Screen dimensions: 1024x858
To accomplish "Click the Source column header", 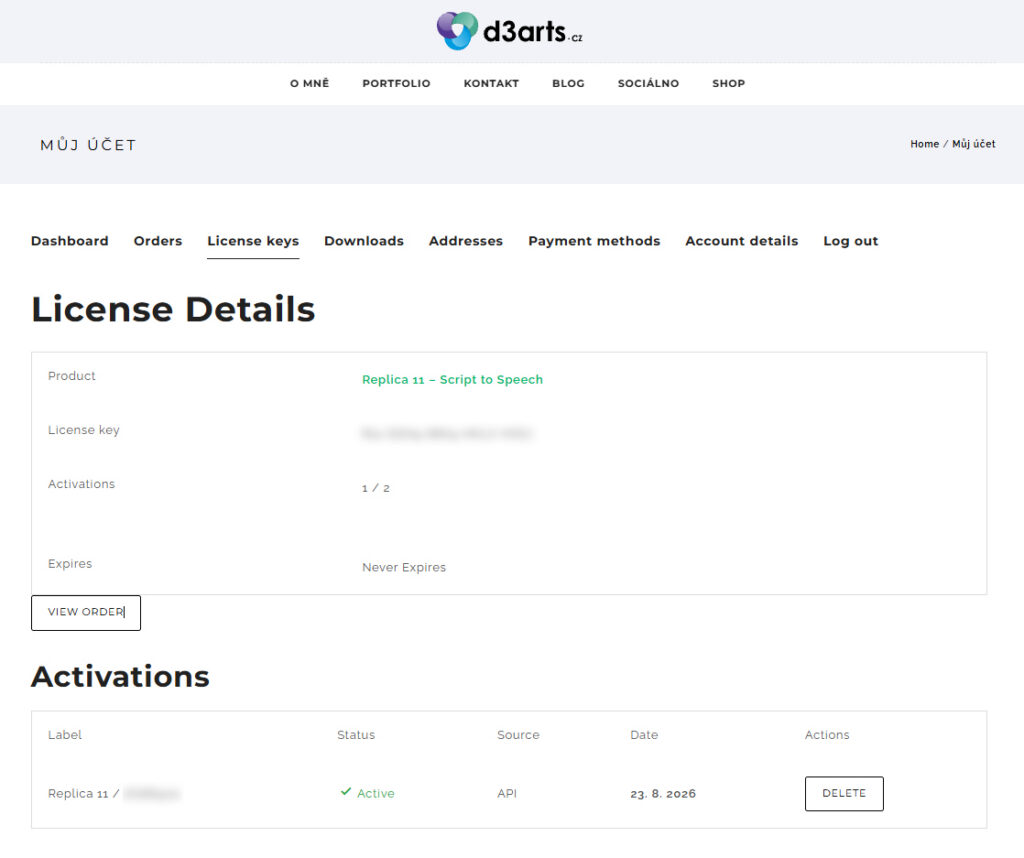I will click(x=519, y=735).
